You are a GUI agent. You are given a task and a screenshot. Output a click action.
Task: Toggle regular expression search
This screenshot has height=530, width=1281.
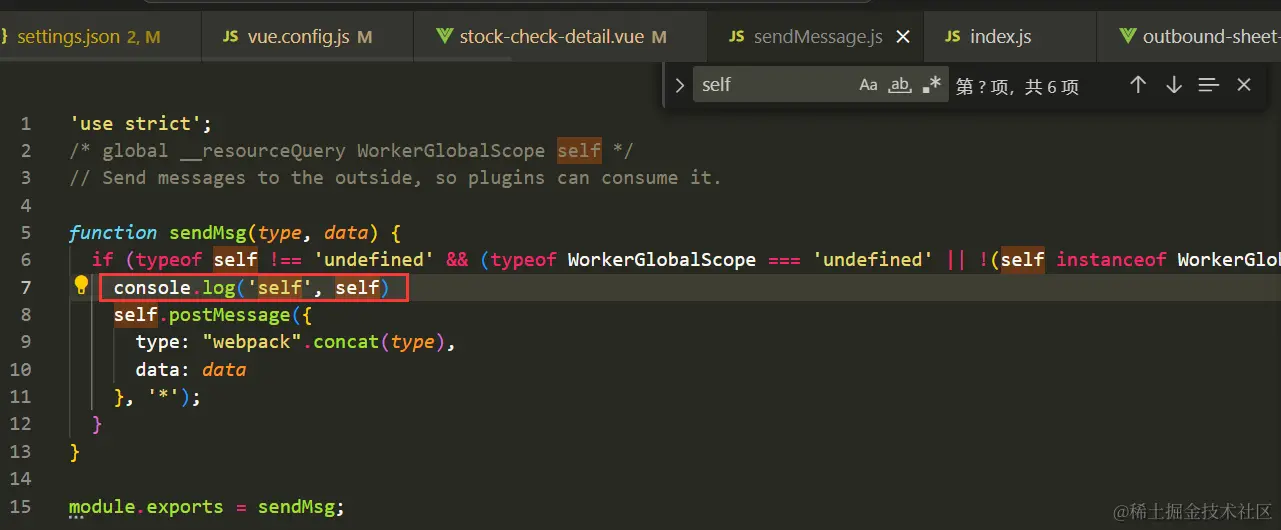pyautogui.click(x=932, y=85)
